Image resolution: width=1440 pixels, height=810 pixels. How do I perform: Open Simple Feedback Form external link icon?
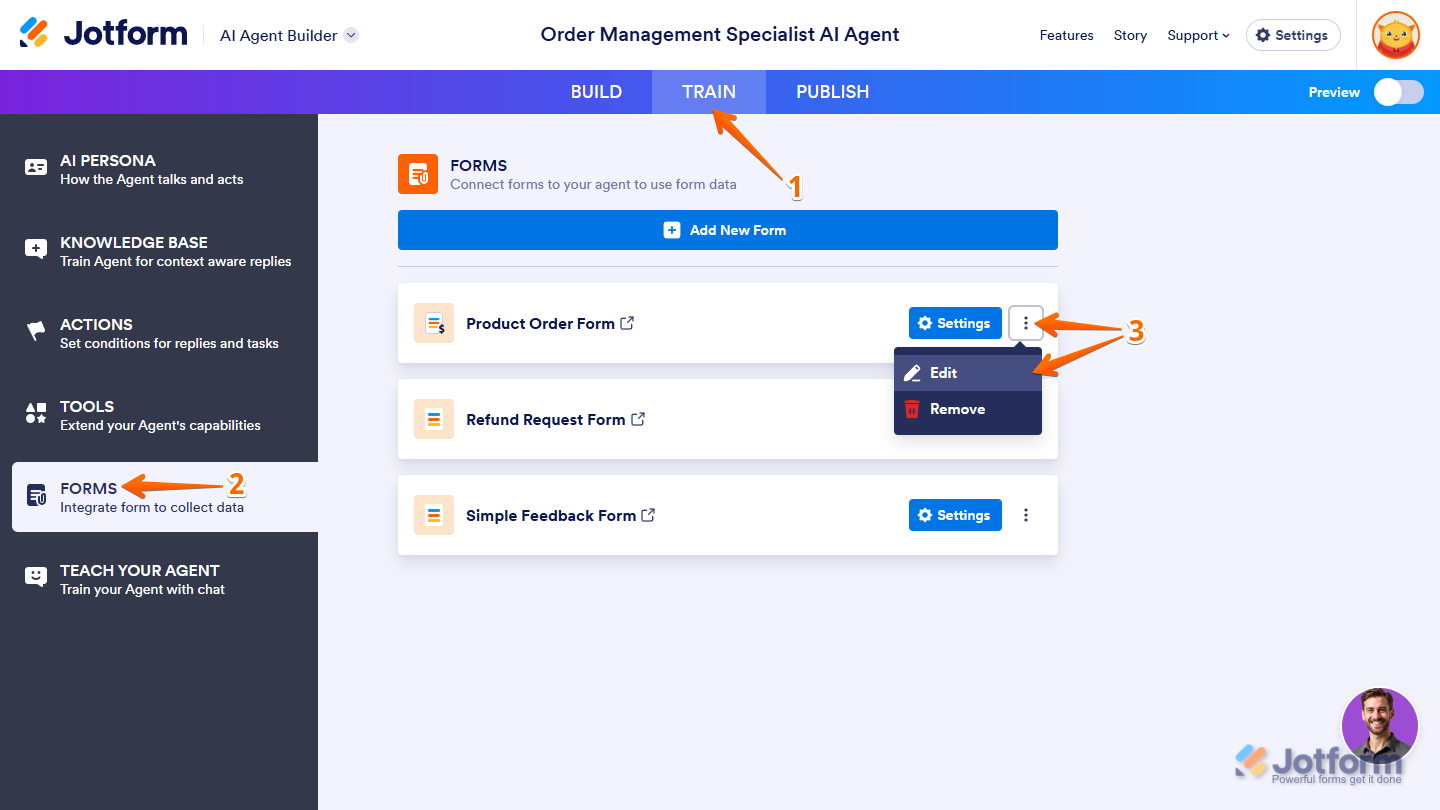point(648,515)
